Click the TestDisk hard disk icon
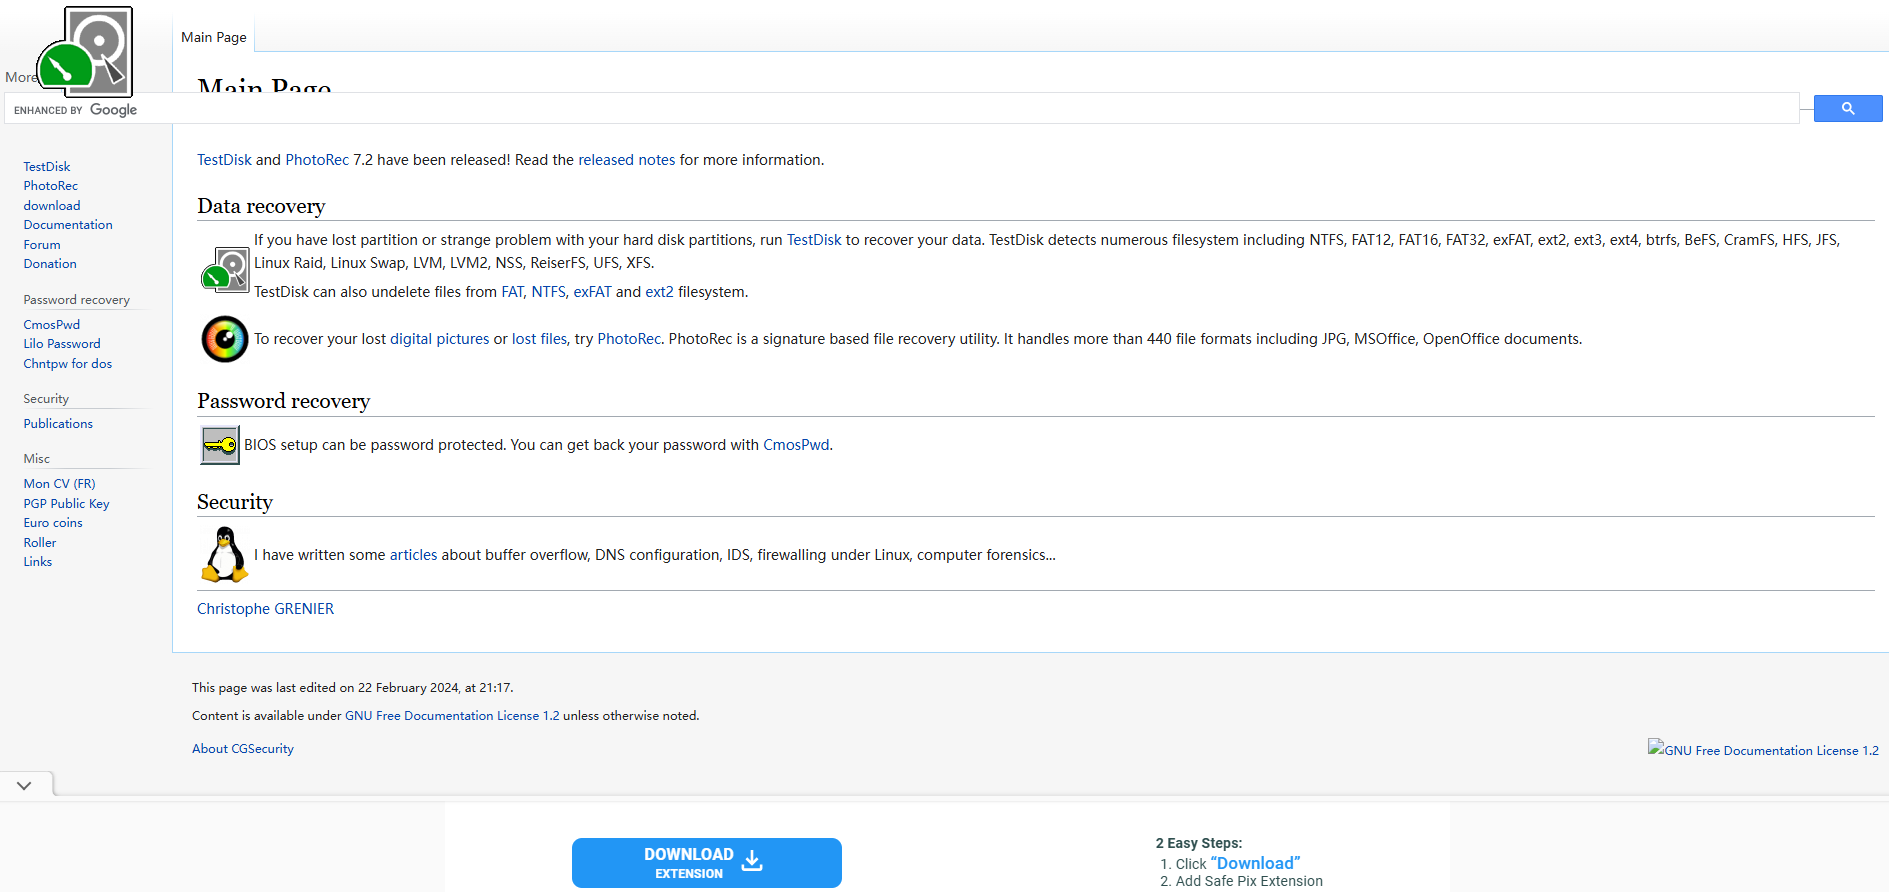Viewport: 1889px width, 892px height. [225, 270]
